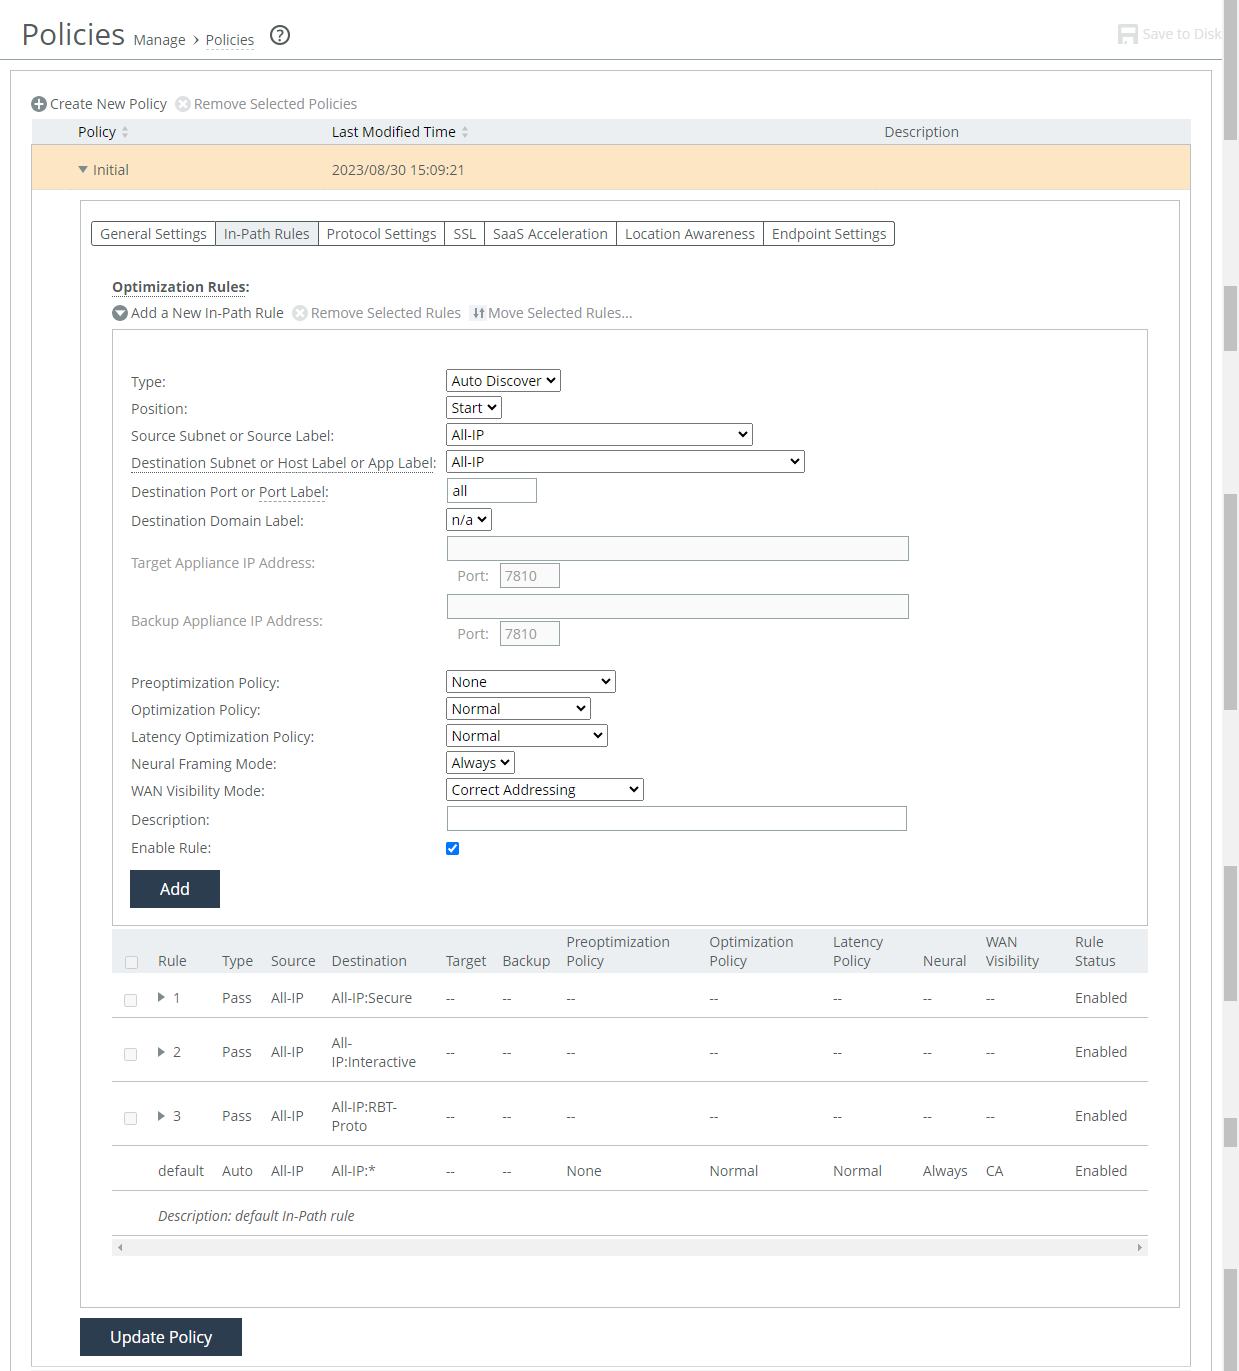The height and width of the screenshot is (1371, 1239).
Task: Click the Update Policy button
Action: pos(161,1337)
